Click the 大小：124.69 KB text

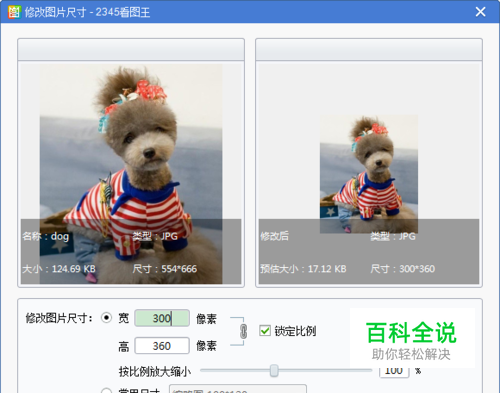click(59, 269)
